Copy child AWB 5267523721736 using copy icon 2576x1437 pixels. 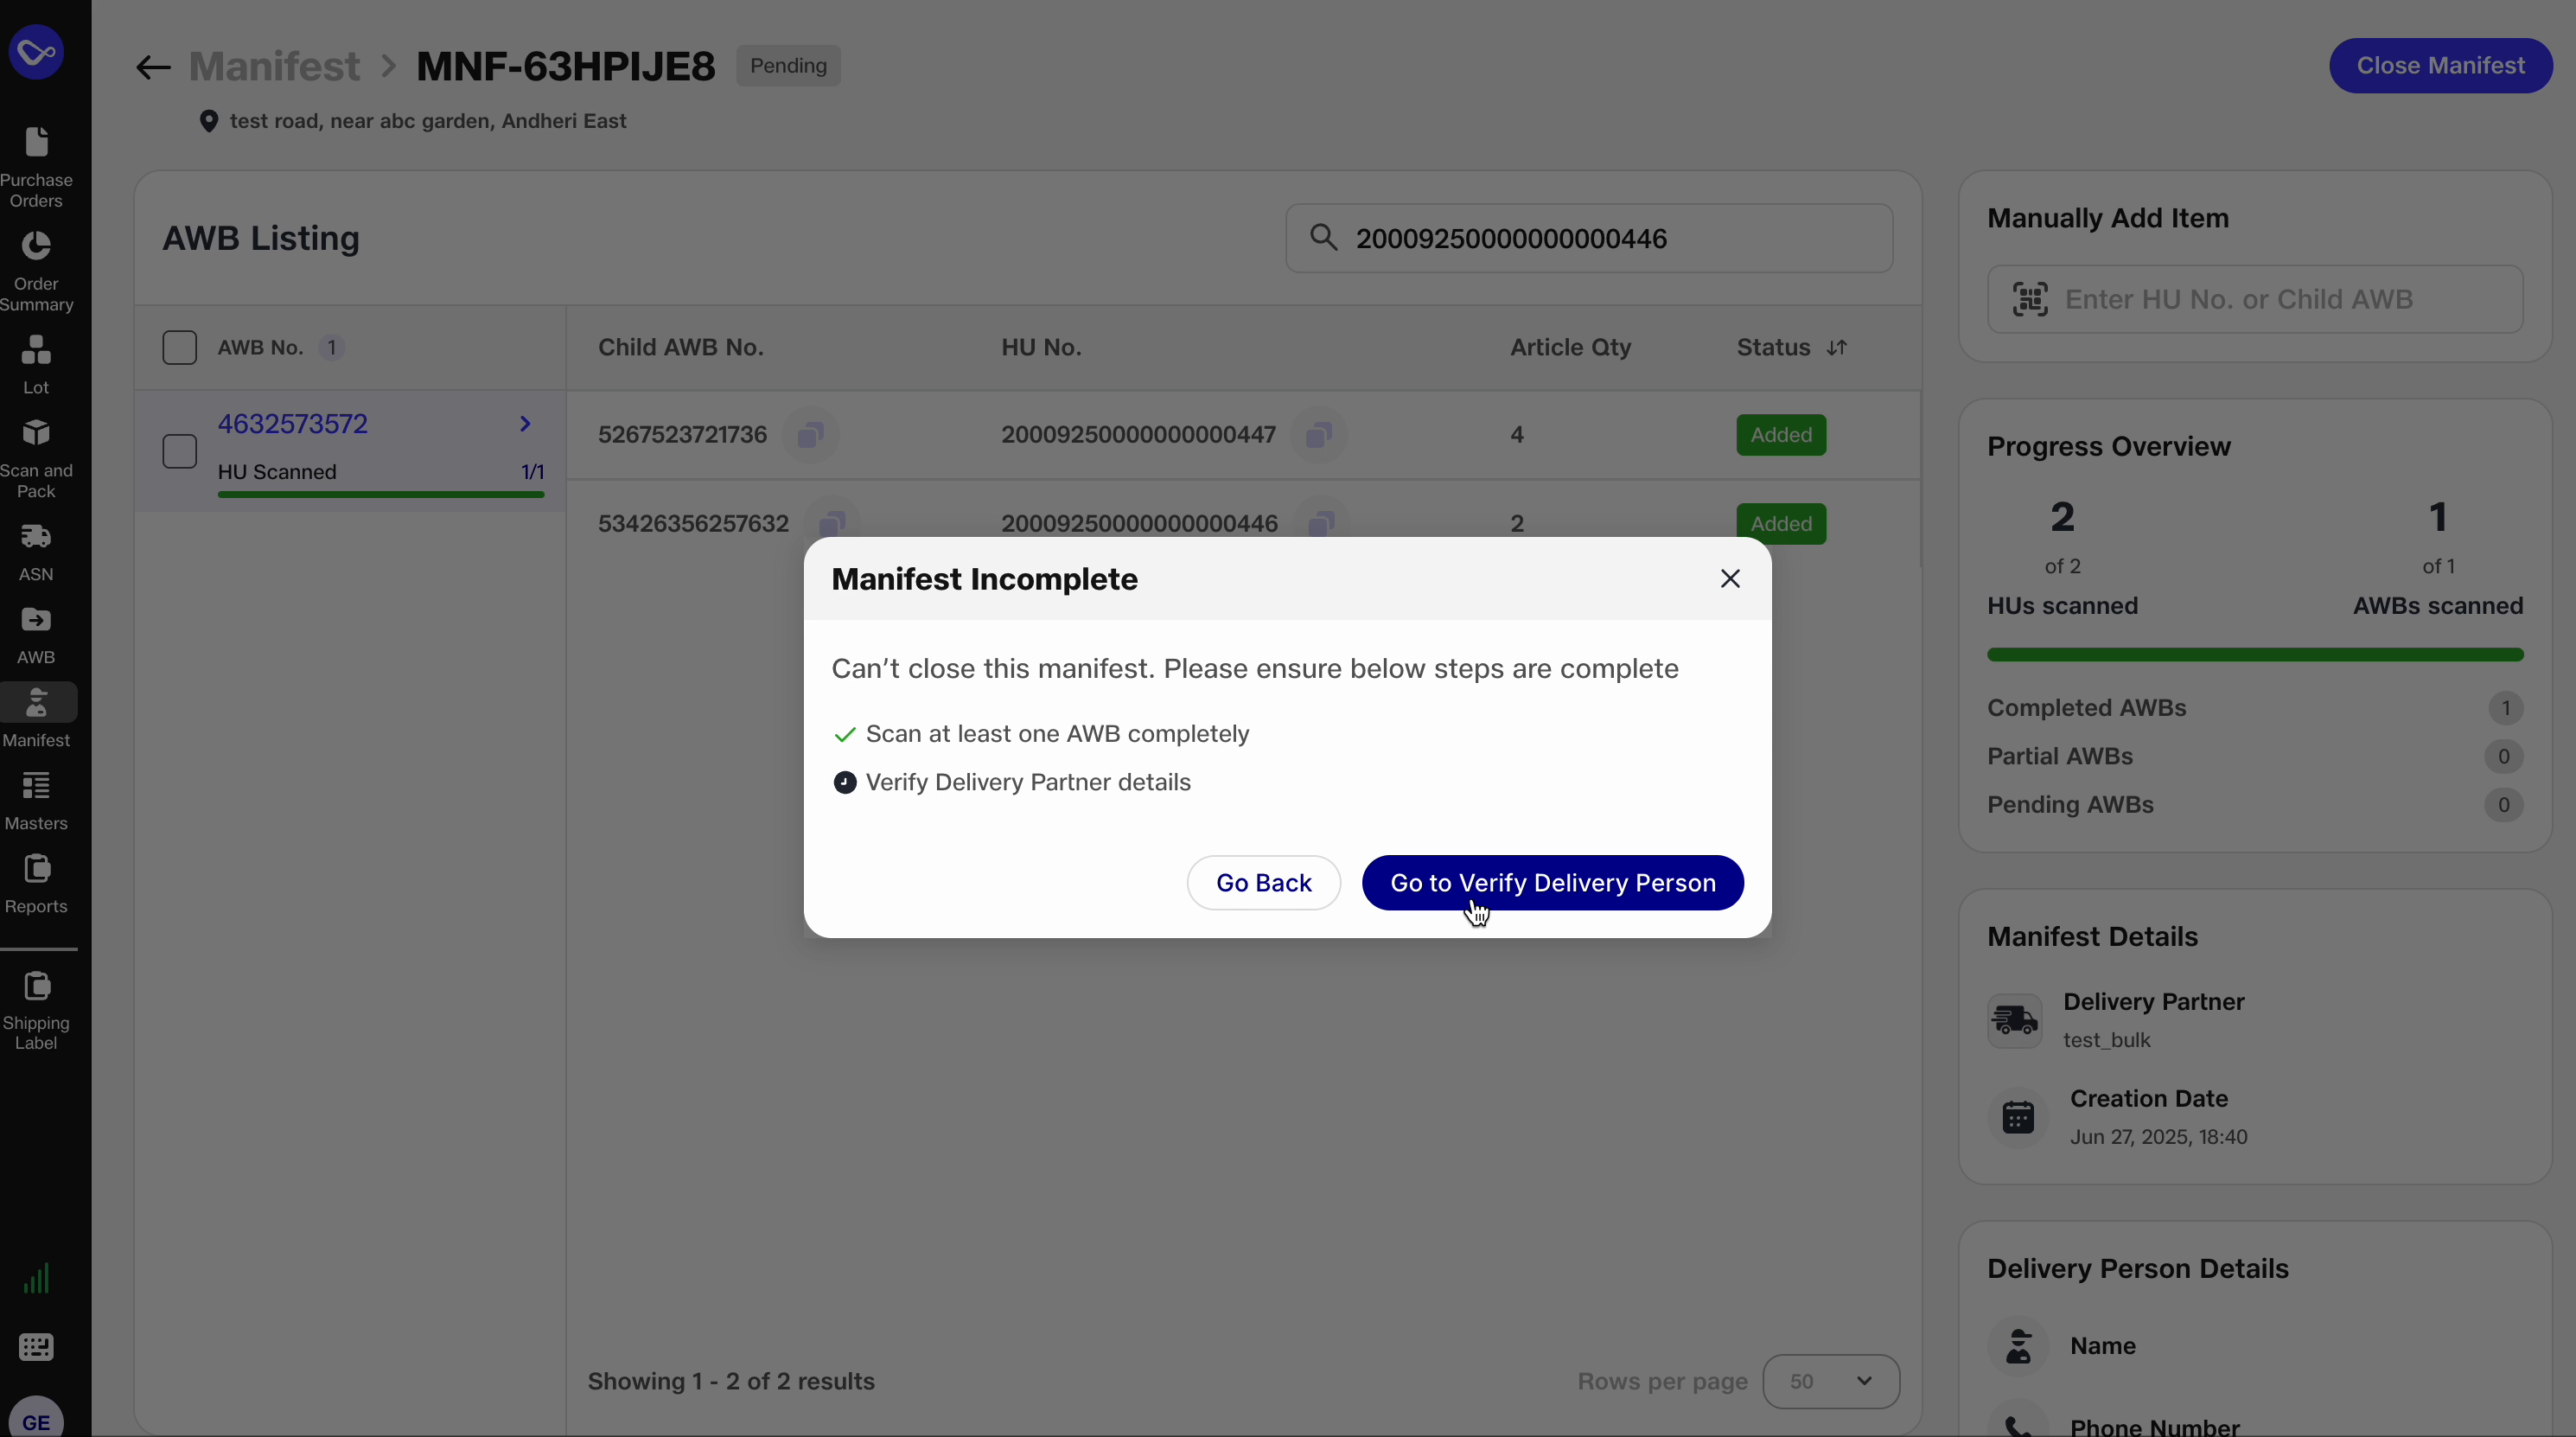point(812,435)
